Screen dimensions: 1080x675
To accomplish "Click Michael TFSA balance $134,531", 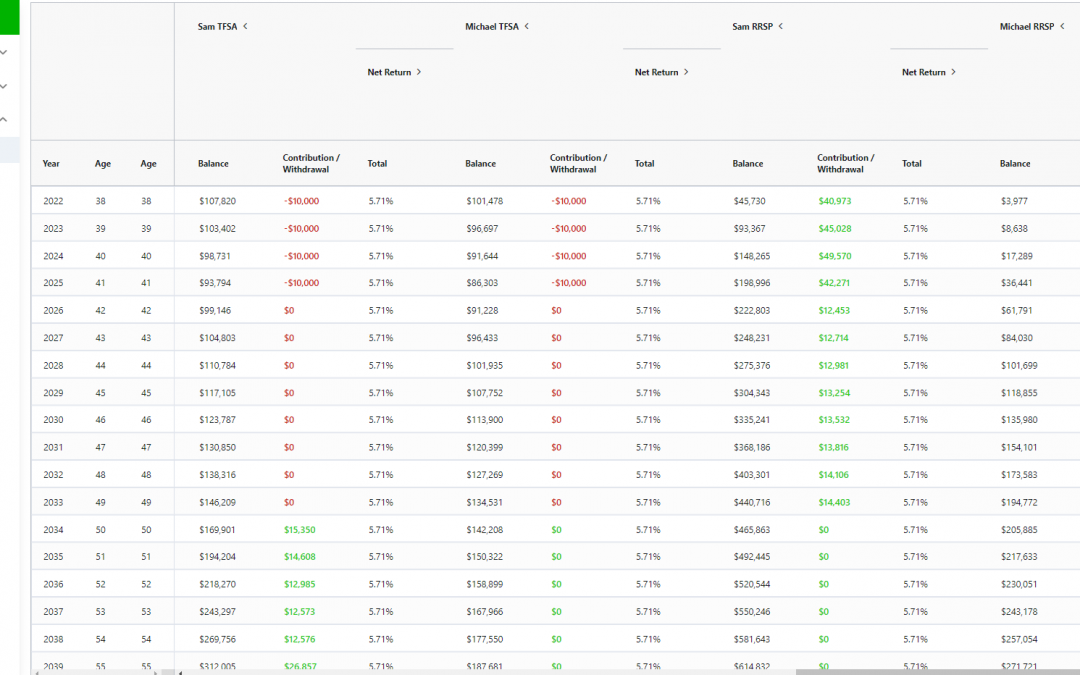I will click(x=485, y=502).
